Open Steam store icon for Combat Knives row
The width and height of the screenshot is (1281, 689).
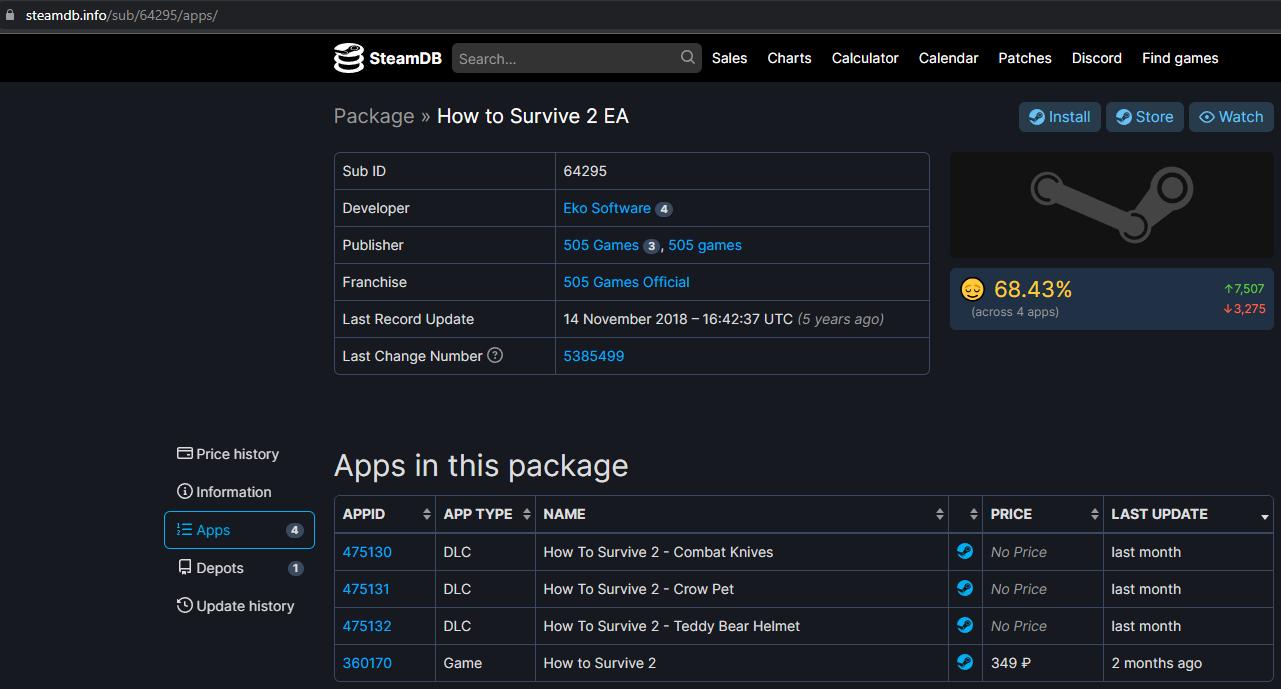tap(965, 551)
